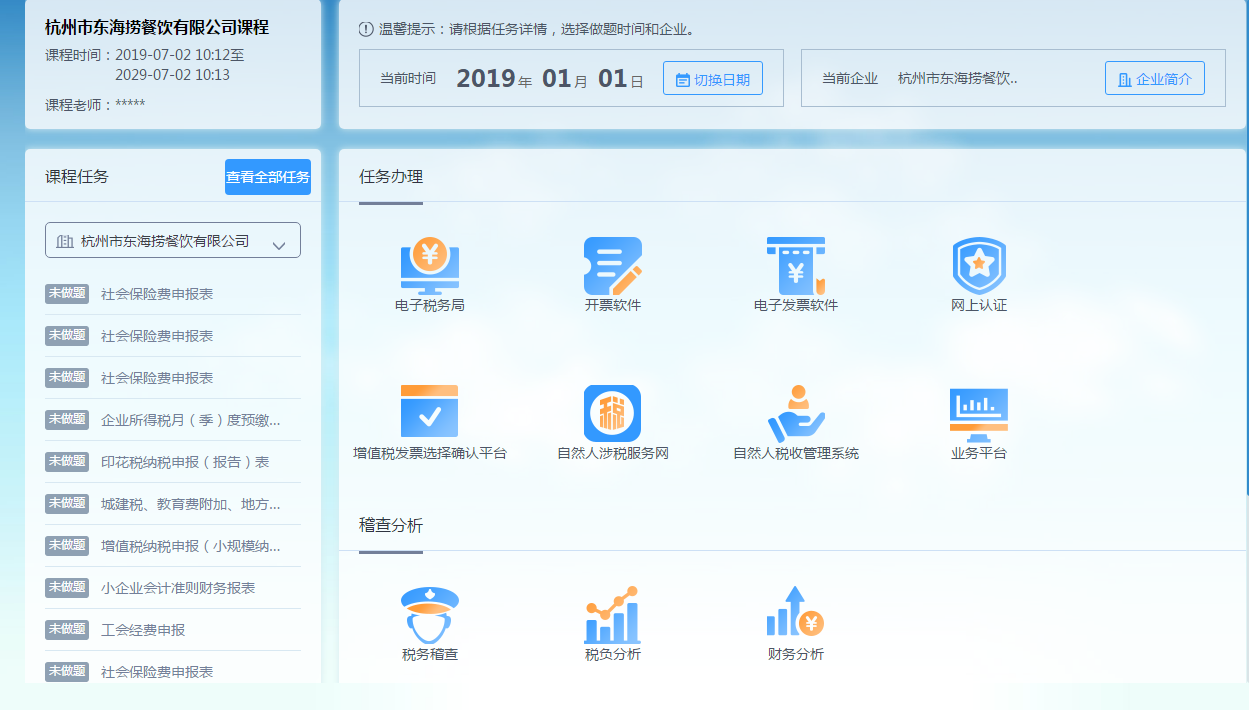
Task: Expand the 杭州市东海捞餐饮有限公司 company dropdown
Action: pos(171,239)
